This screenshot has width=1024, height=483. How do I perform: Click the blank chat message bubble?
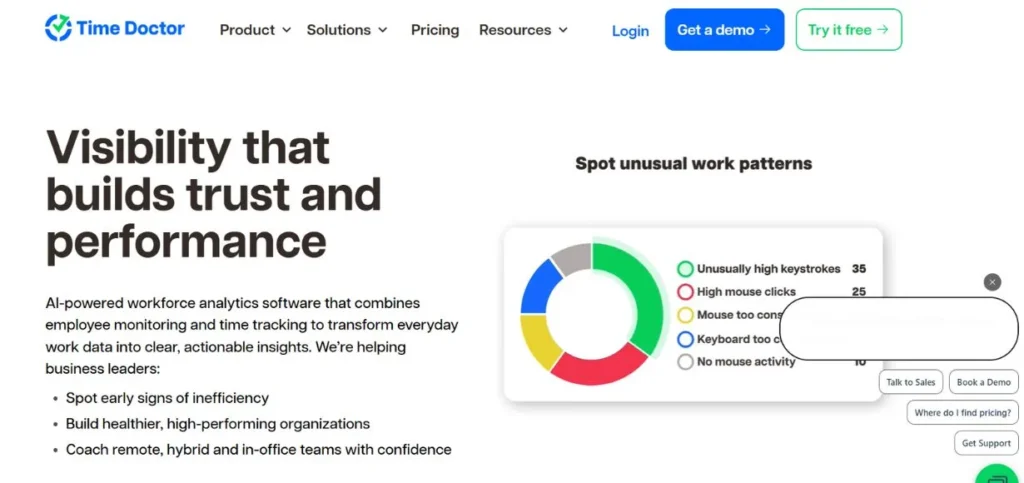(x=899, y=329)
